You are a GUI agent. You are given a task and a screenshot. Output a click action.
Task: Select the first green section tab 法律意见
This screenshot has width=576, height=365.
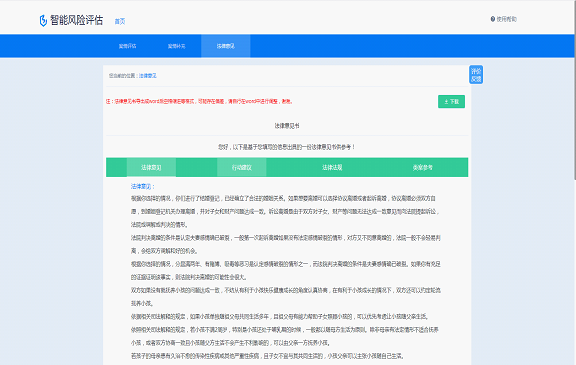[151, 167]
